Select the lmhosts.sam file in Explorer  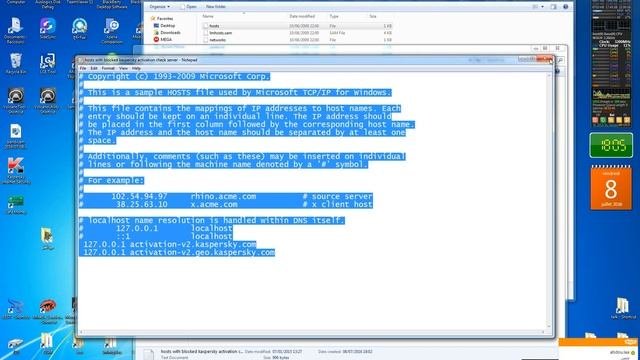click(297, 33)
